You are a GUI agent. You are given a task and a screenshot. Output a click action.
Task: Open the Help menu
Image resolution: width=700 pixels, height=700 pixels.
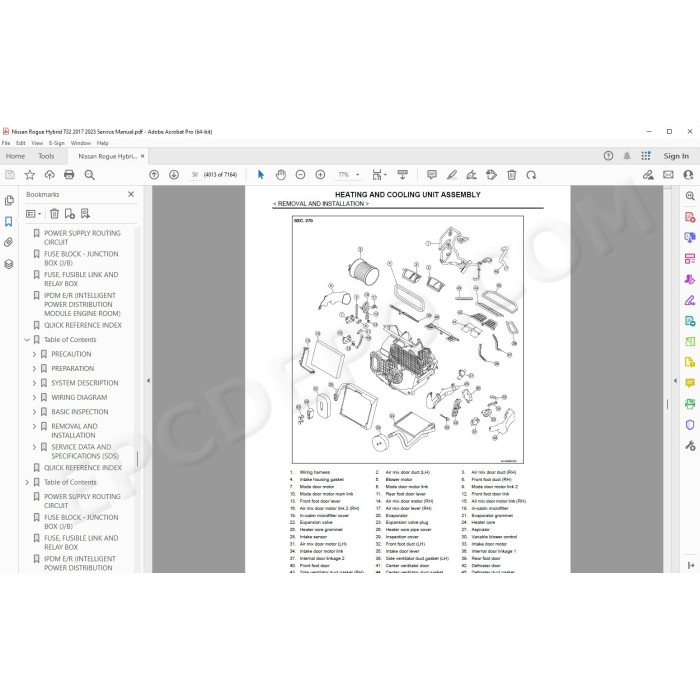103,143
